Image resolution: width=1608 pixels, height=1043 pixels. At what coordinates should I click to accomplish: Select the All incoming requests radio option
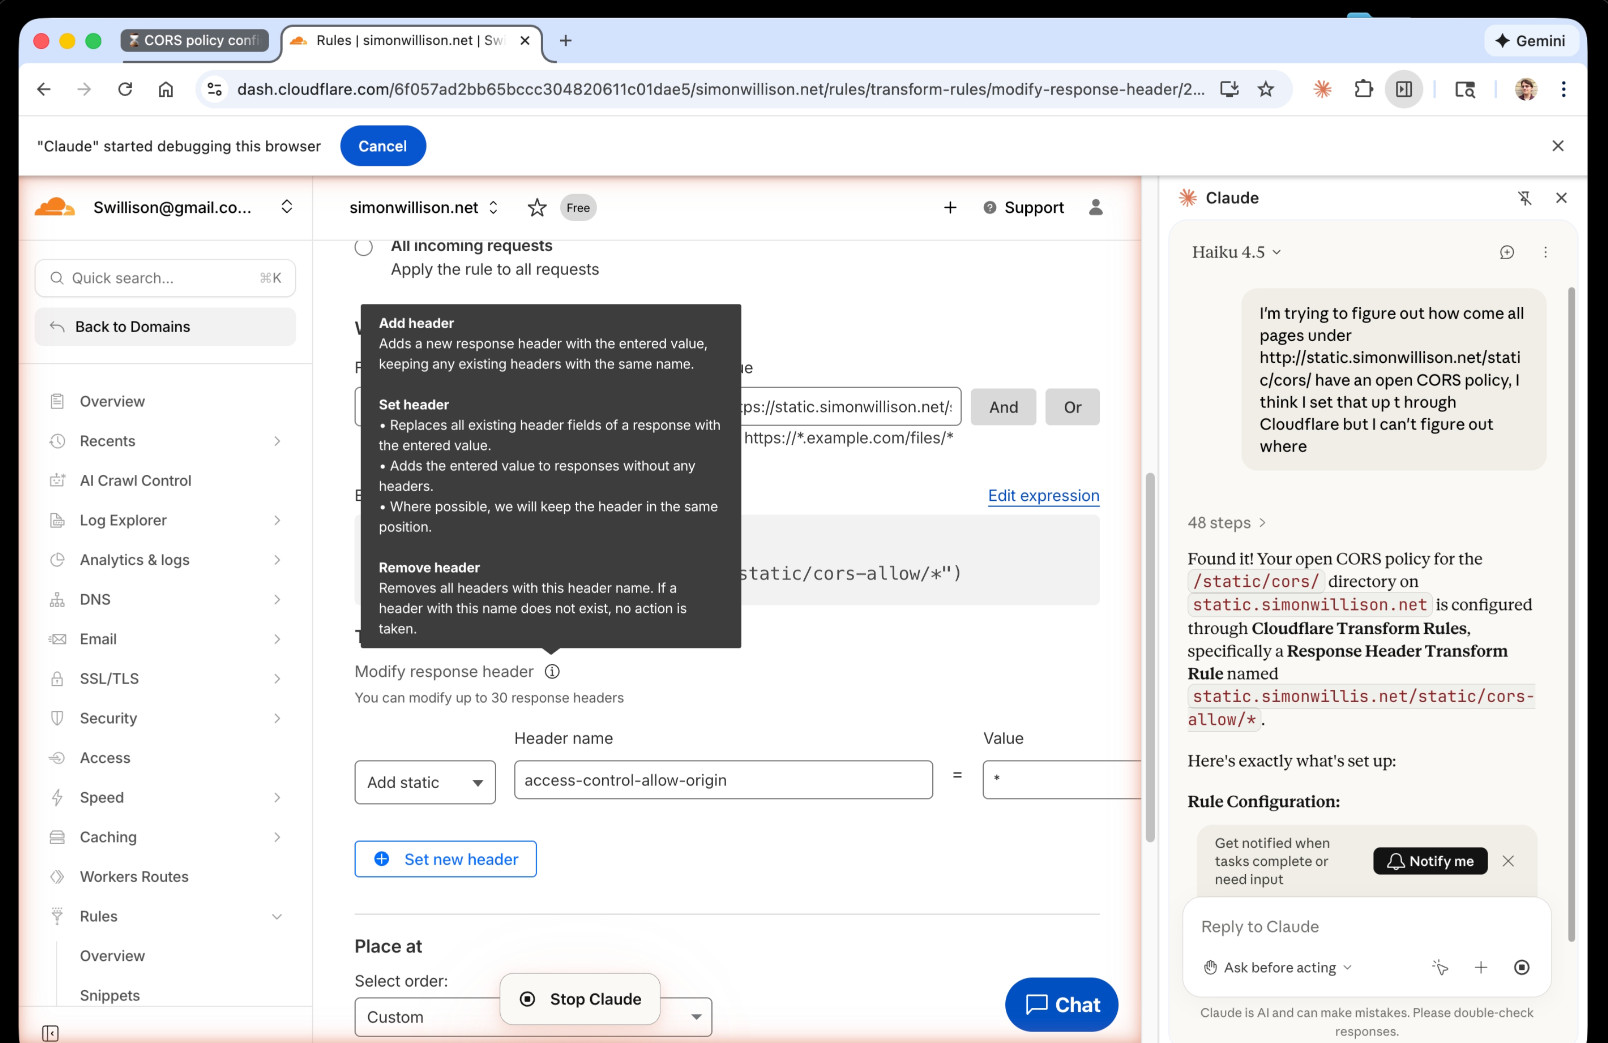pos(363,246)
